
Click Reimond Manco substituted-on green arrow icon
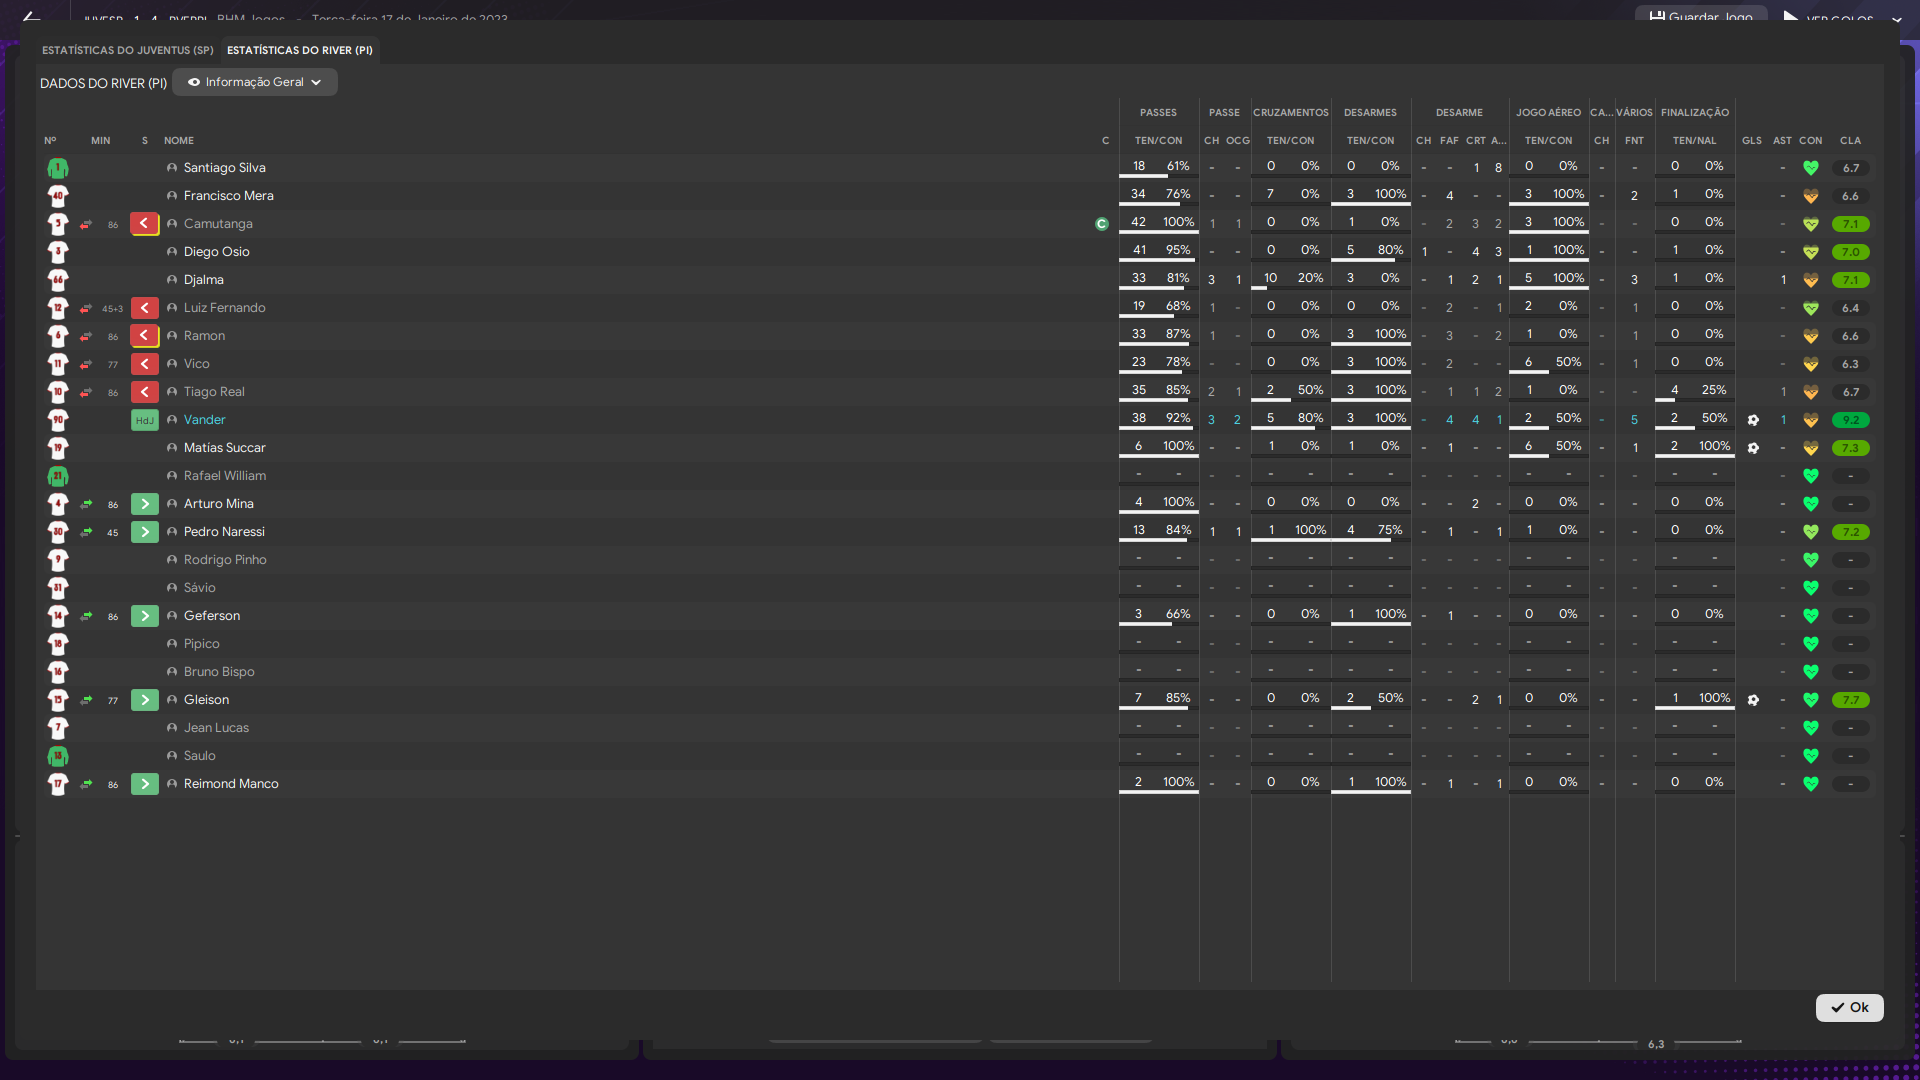[x=145, y=784]
